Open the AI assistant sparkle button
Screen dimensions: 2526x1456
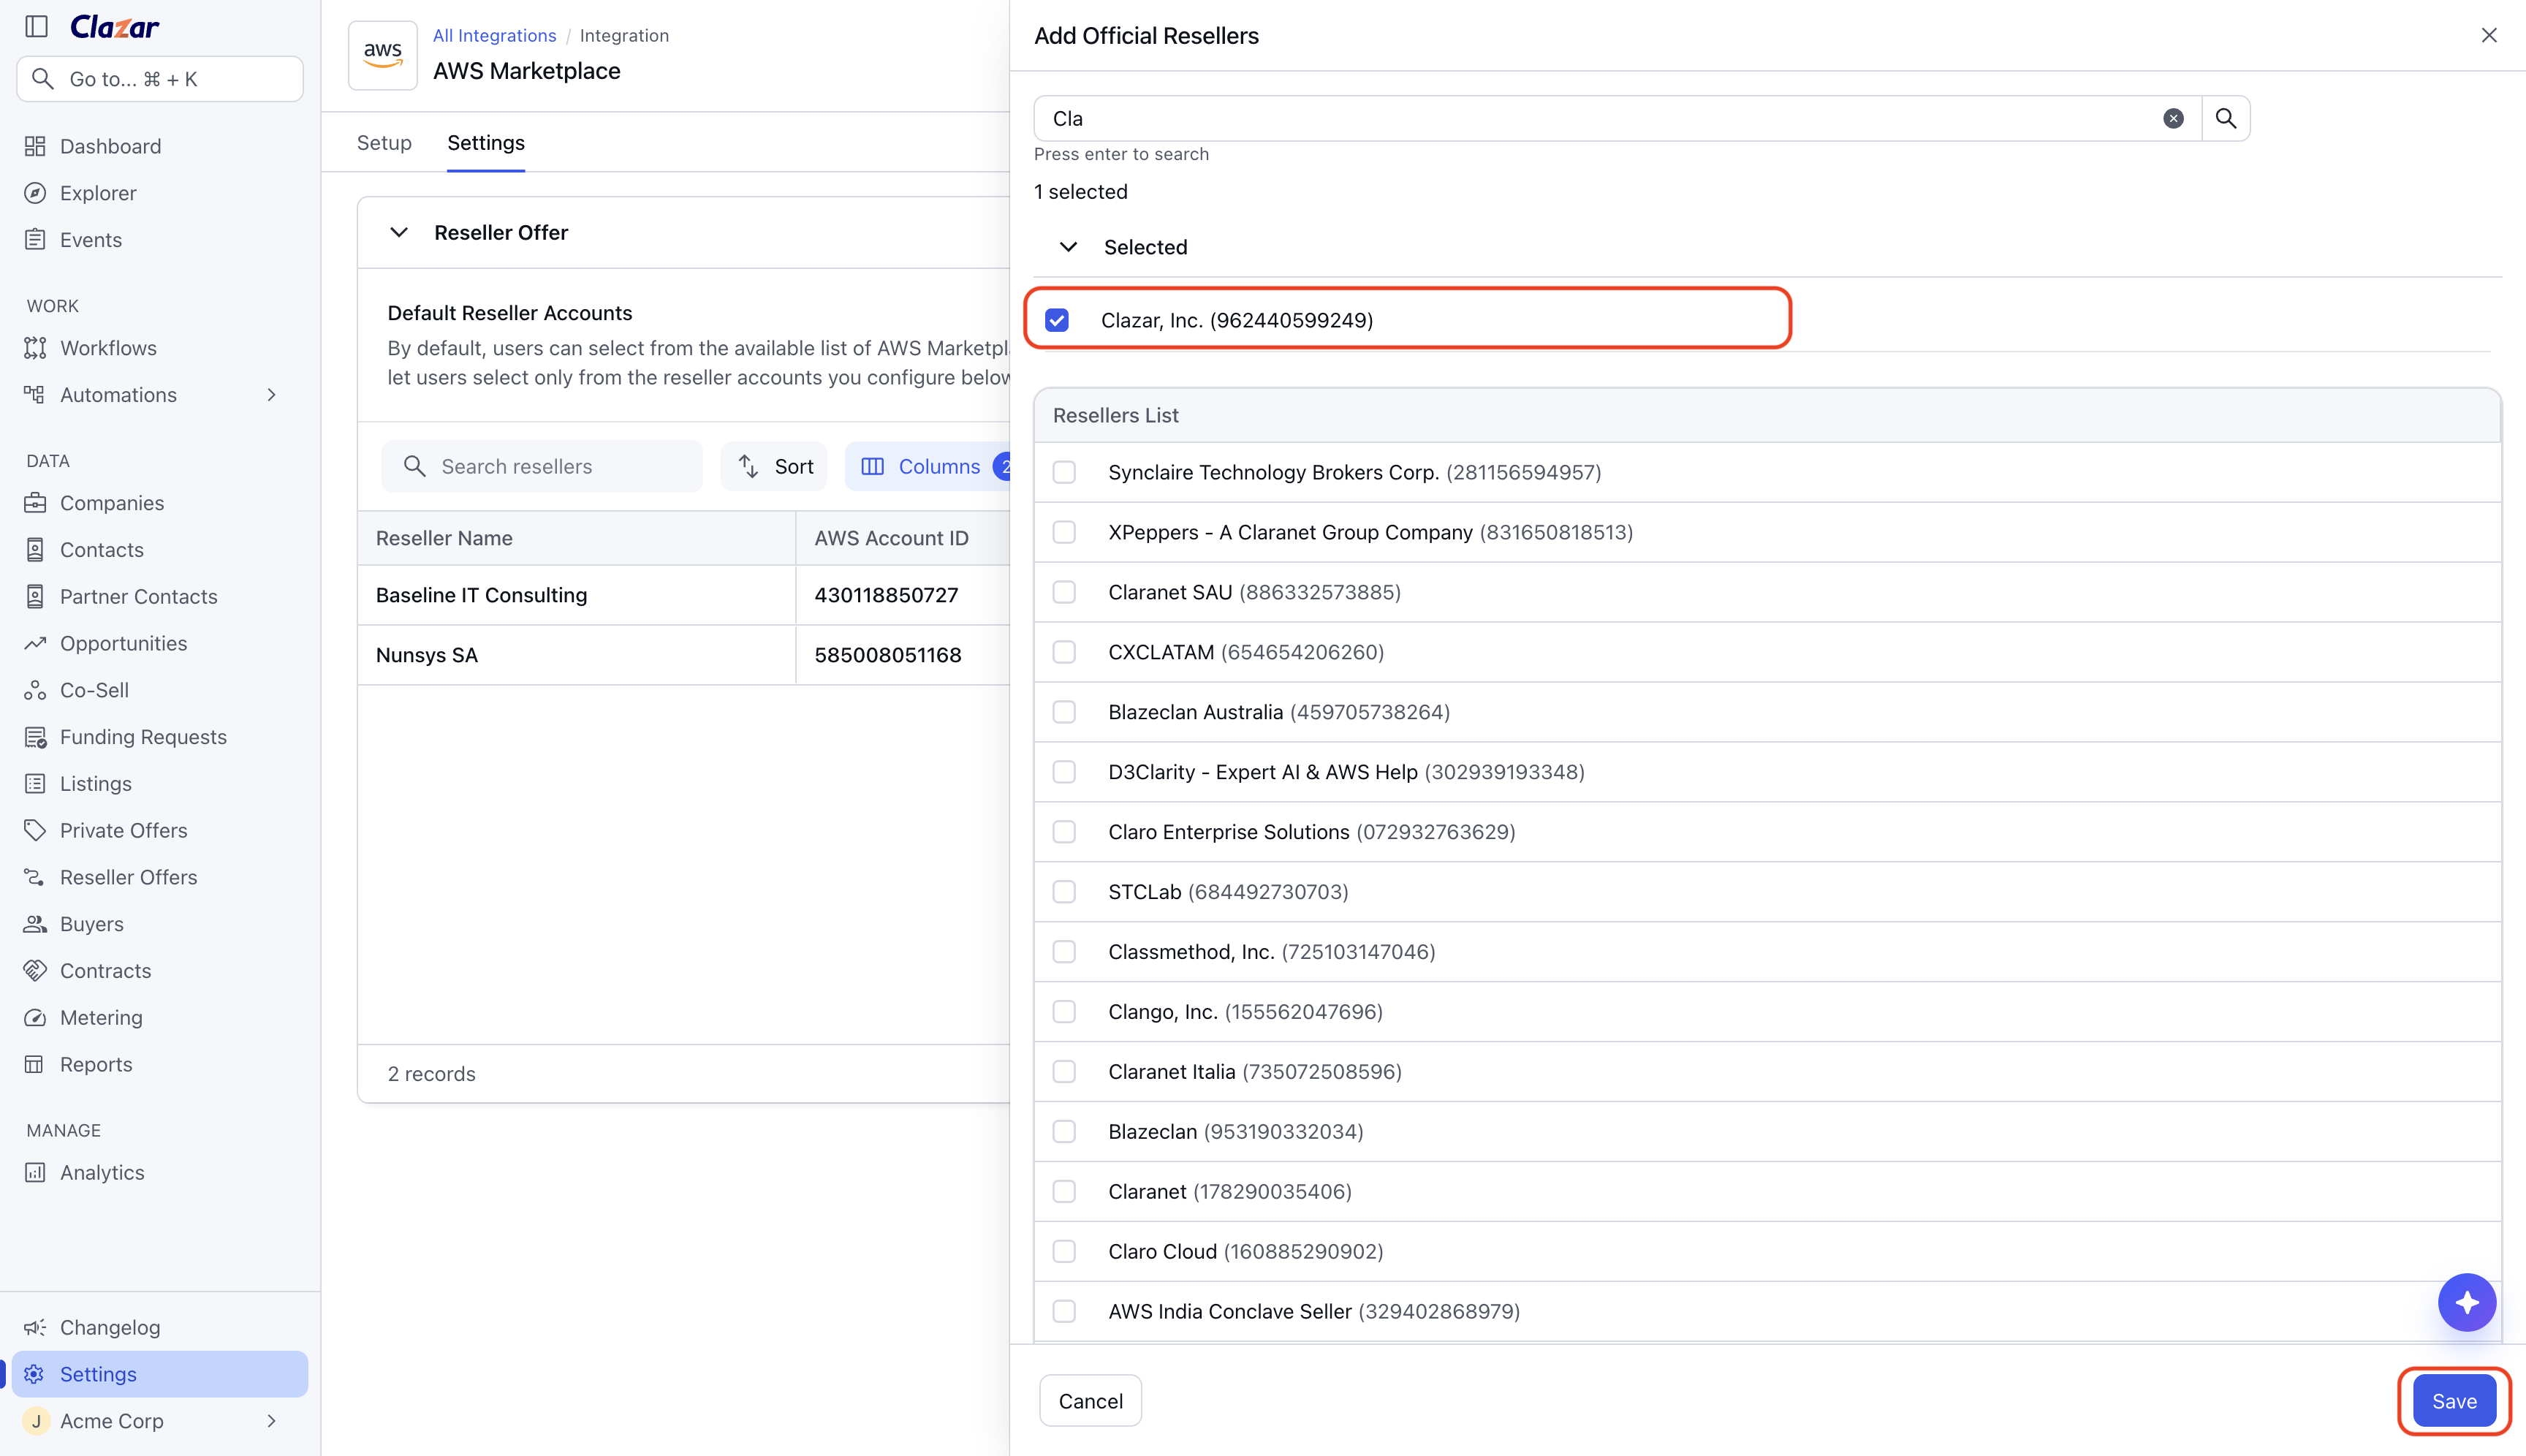(2466, 1303)
